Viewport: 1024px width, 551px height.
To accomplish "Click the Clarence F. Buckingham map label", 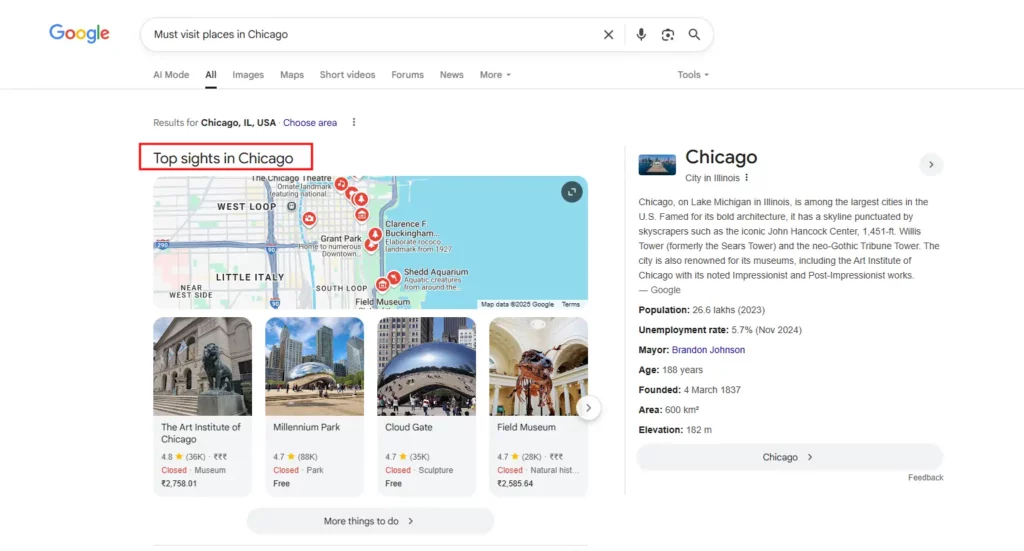I will click(x=411, y=228).
